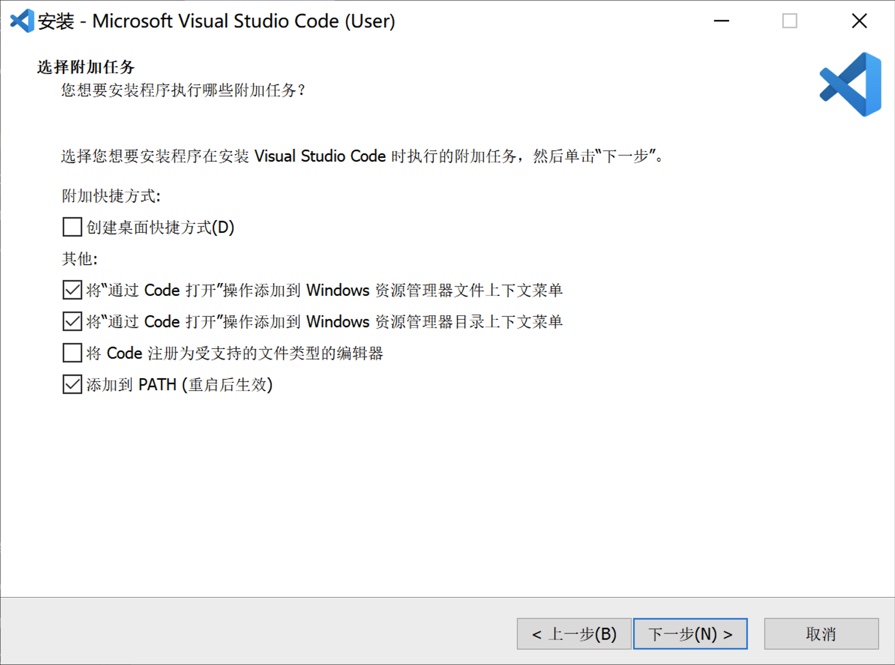Image resolution: width=895 pixels, height=665 pixels.
Task: Click the installer window title text
Action: (x=216, y=21)
